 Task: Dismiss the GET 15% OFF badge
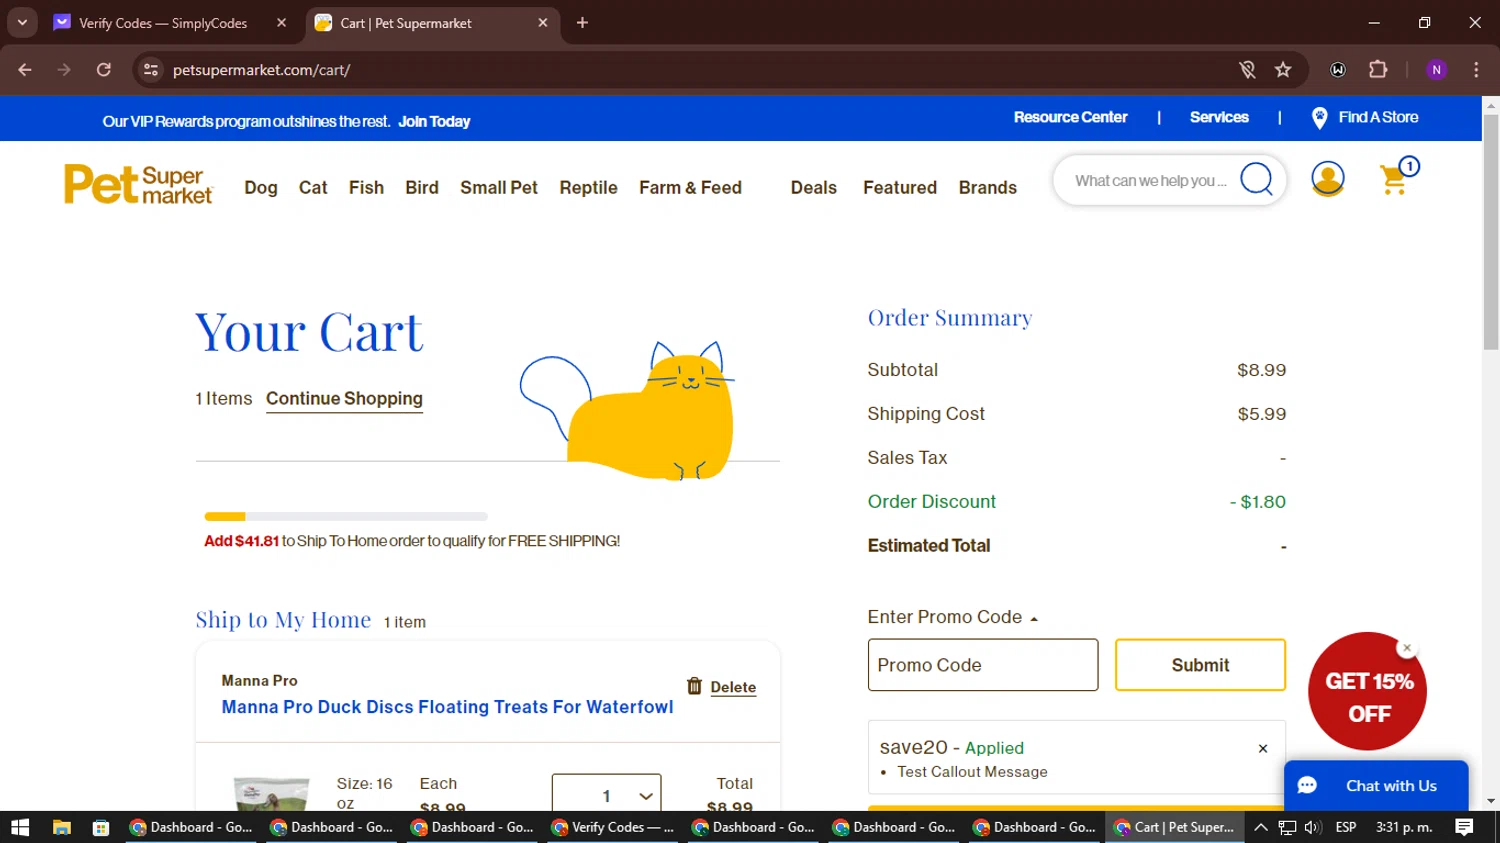point(1407,648)
